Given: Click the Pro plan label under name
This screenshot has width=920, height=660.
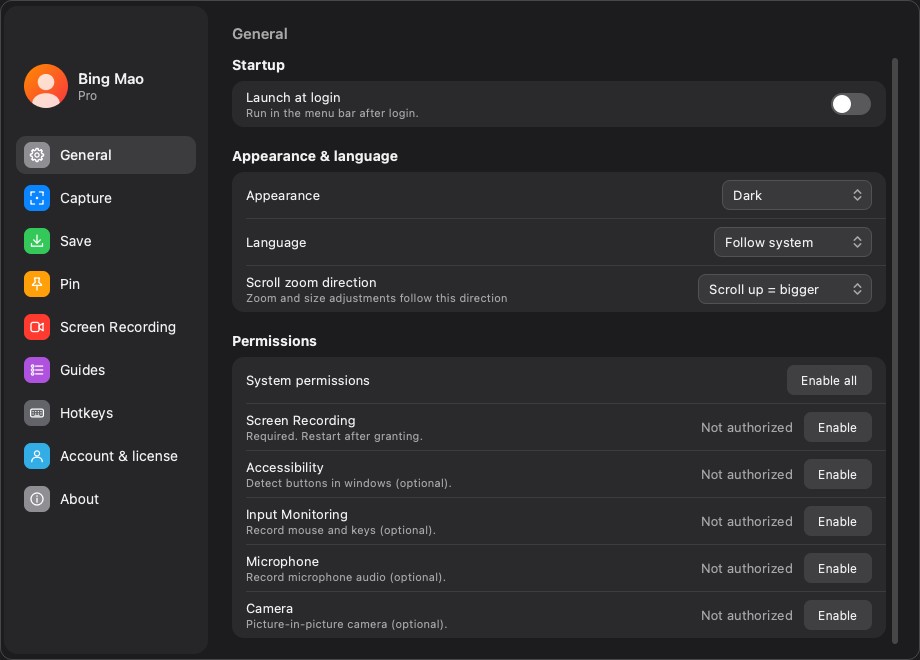Looking at the screenshot, I should coord(87,96).
